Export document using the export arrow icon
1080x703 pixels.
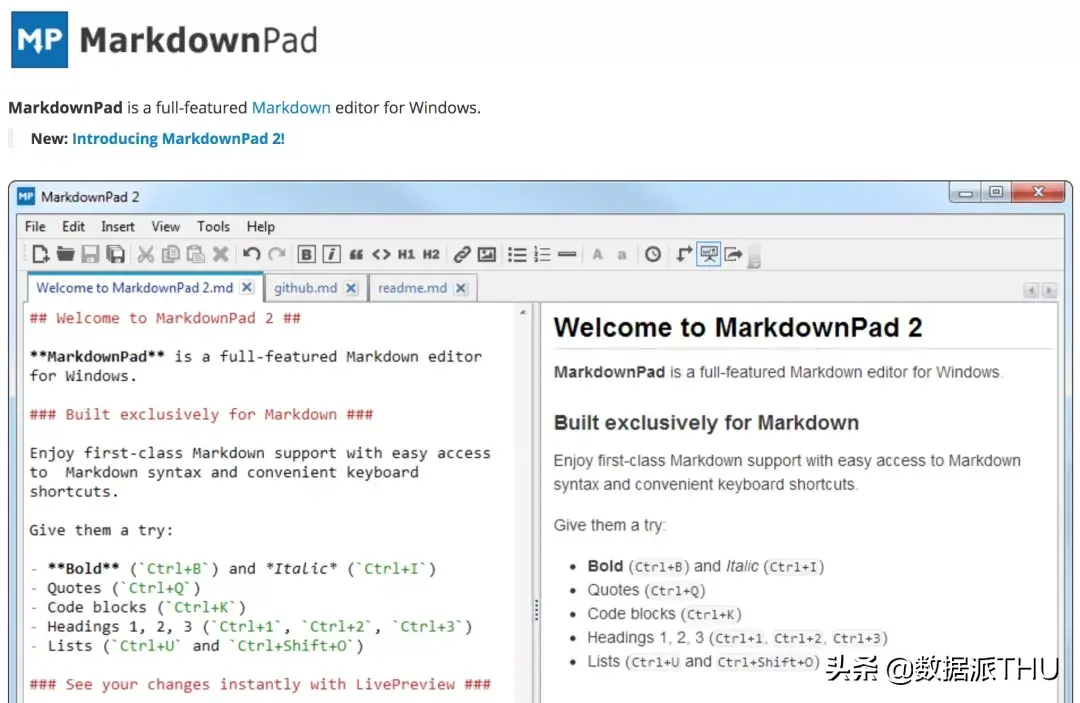[734, 255]
